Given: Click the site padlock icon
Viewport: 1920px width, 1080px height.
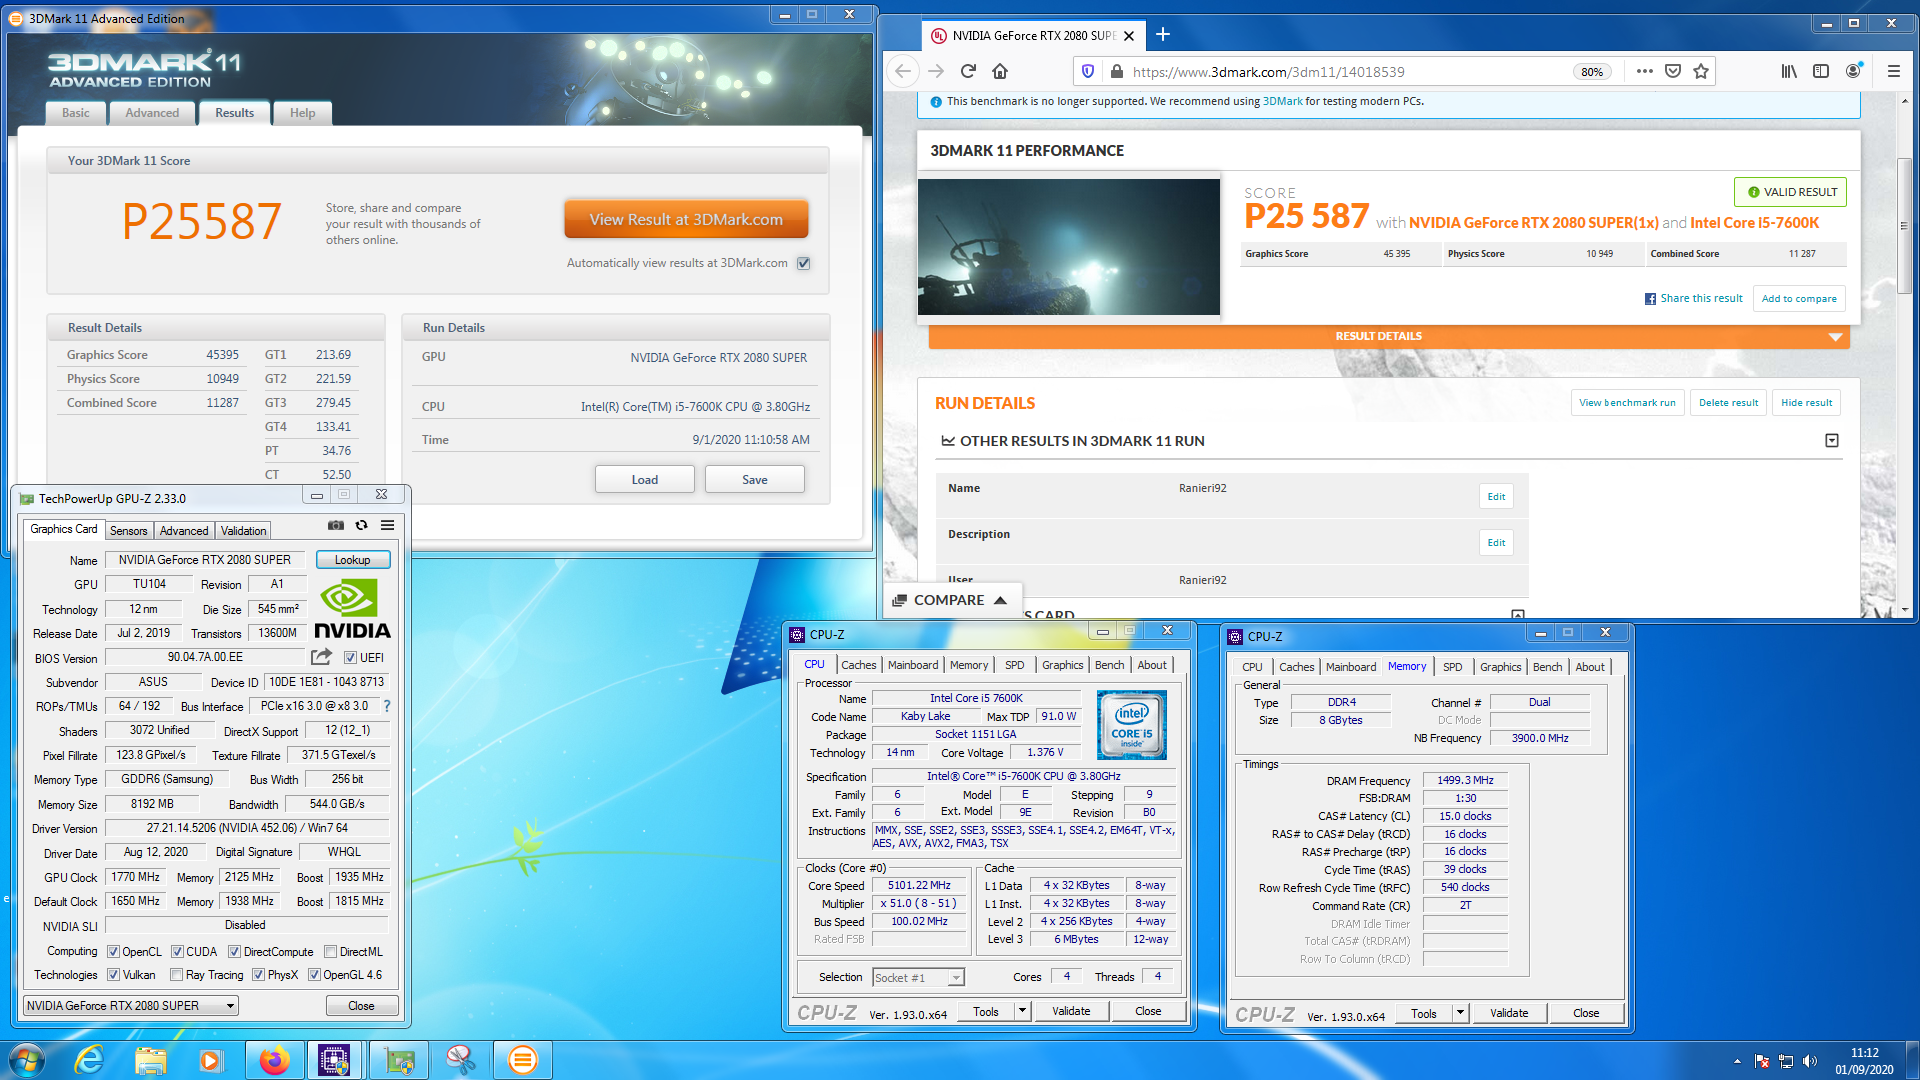Looking at the screenshot, I should [1116, 71].
